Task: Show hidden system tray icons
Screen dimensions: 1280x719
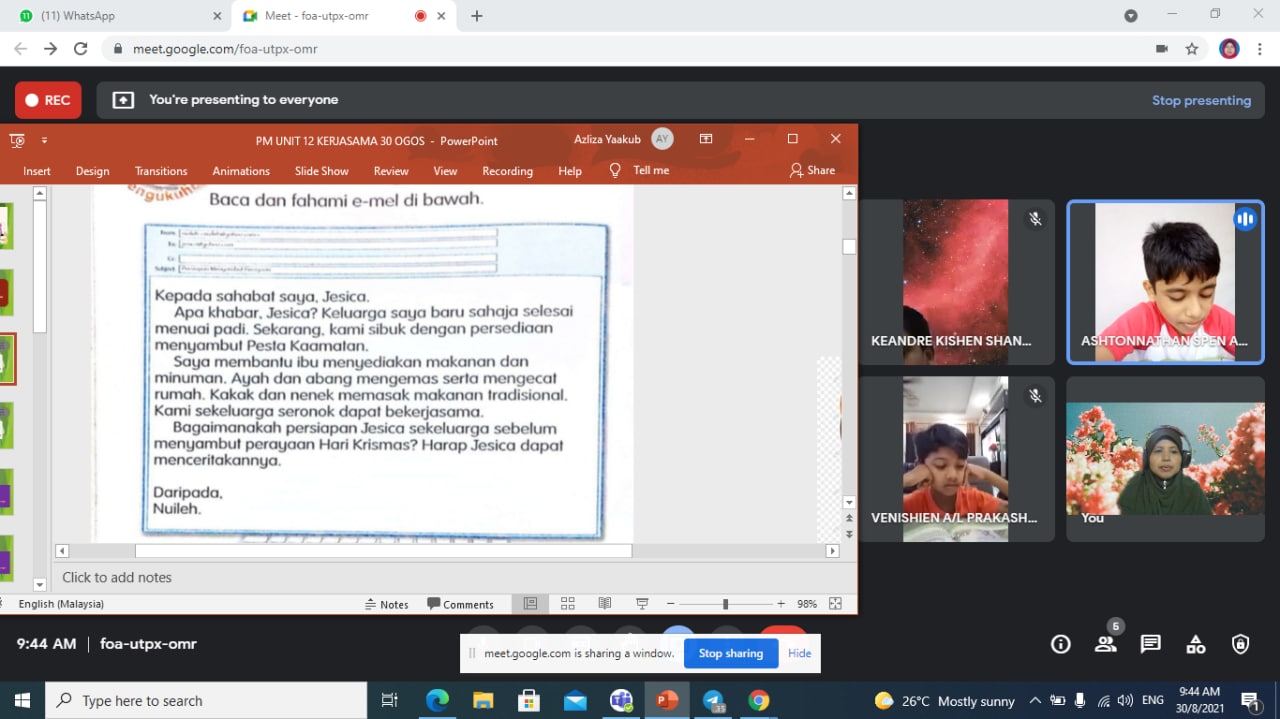Action: [x=1035, y=701]
